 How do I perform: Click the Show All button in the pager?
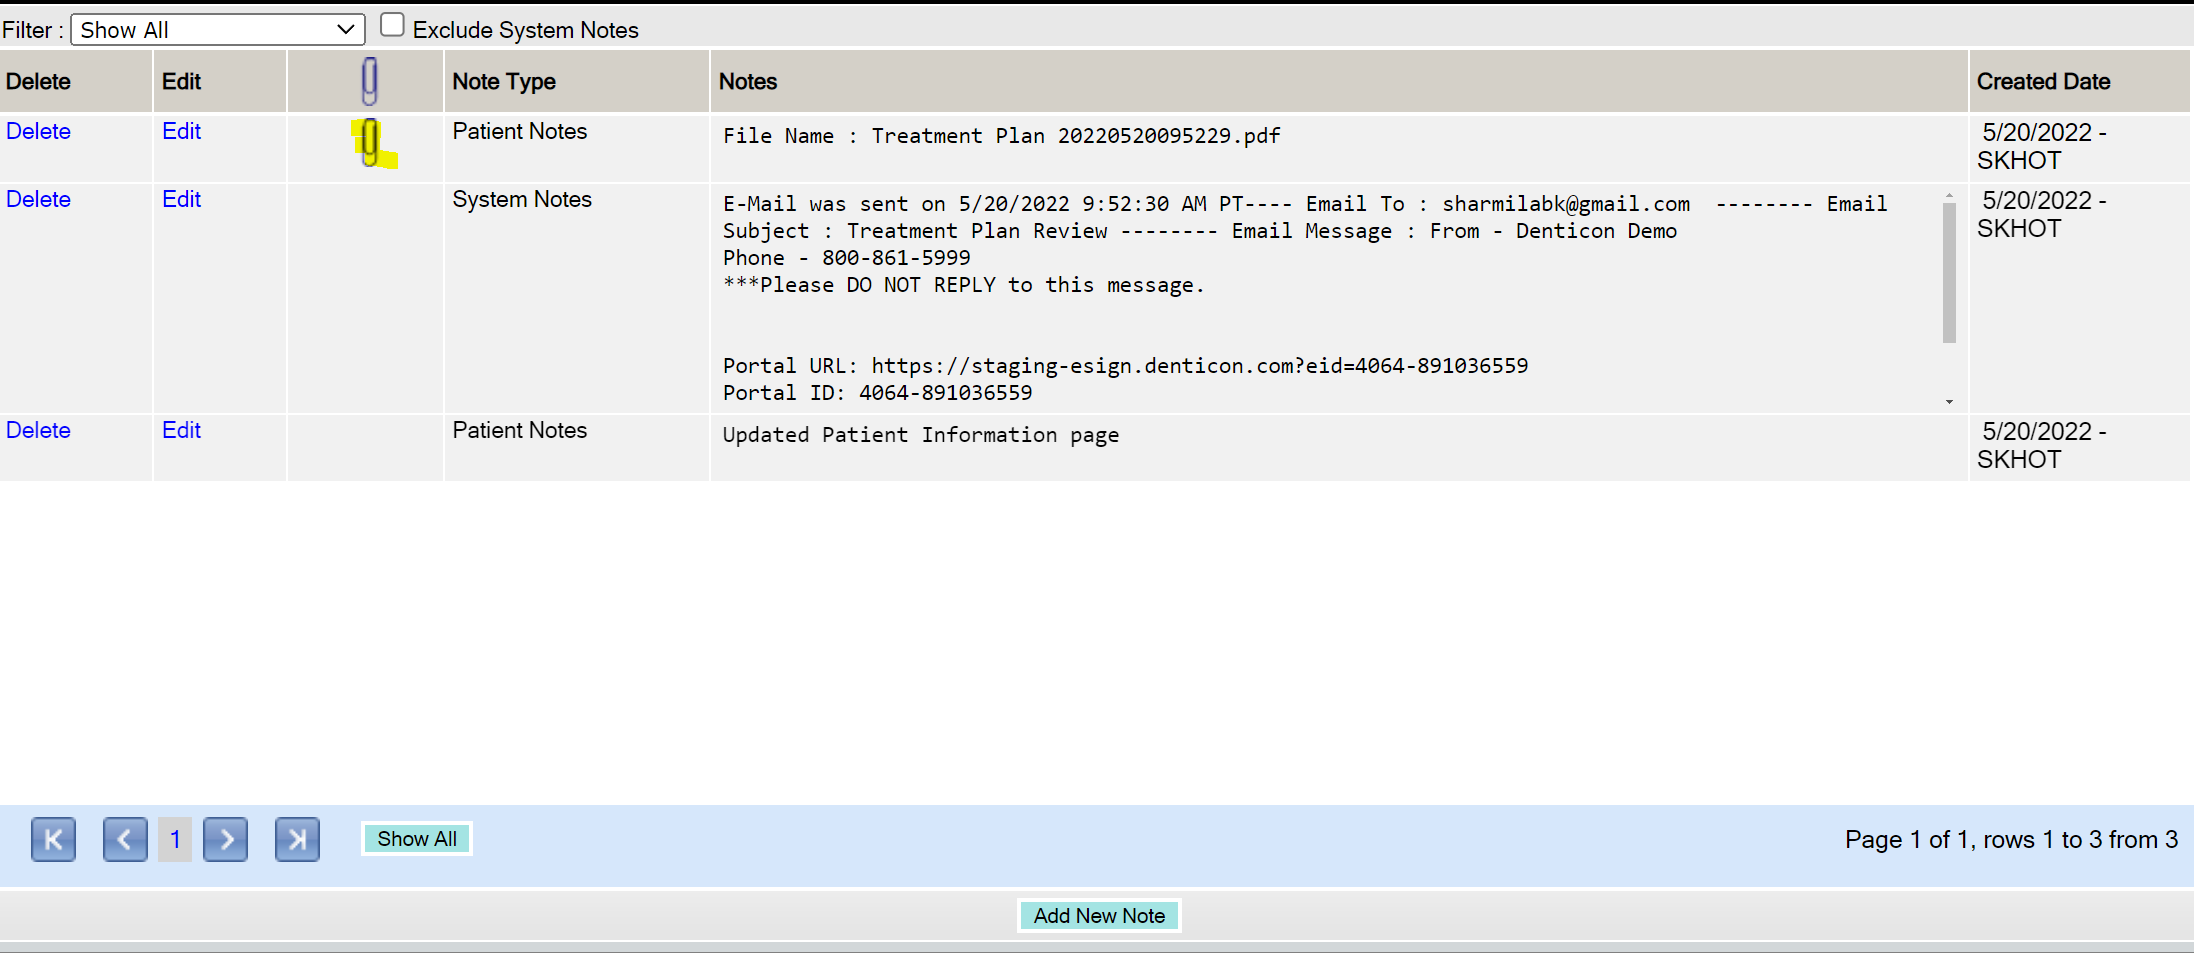(417, 839)
